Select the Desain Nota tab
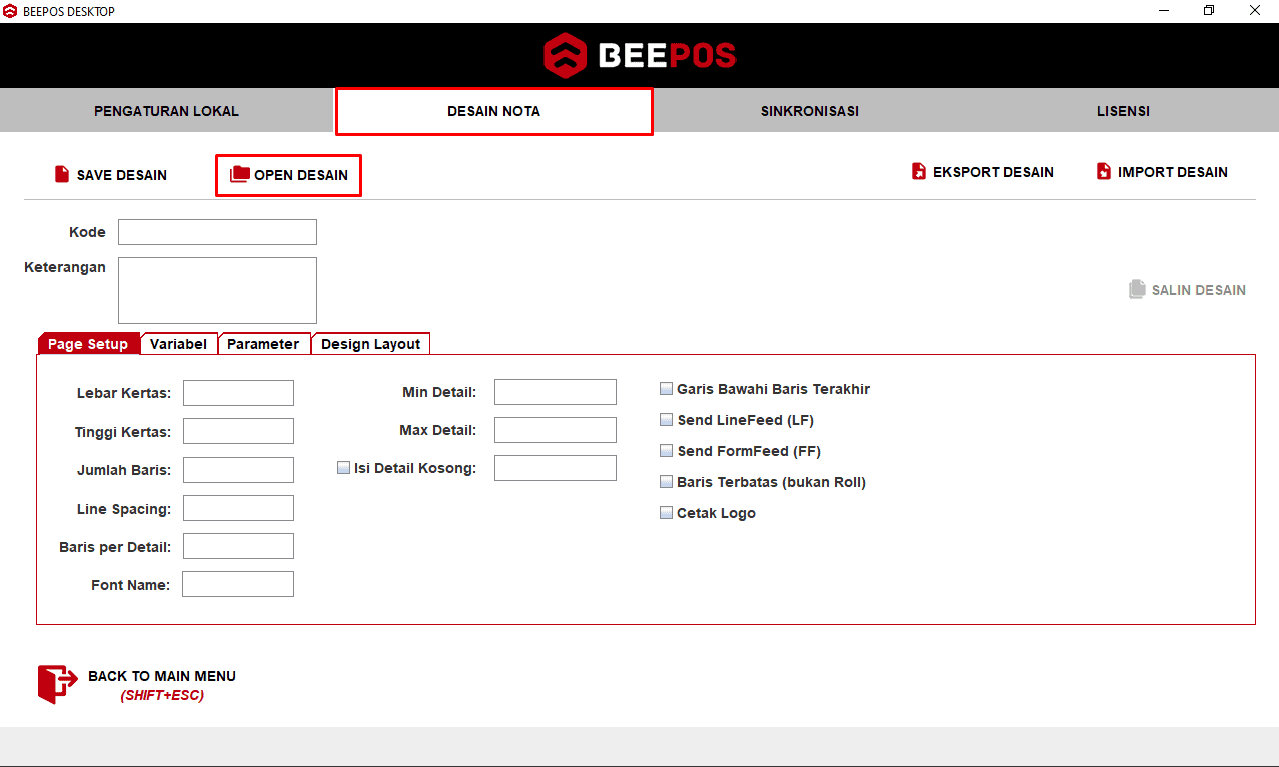 494,111
